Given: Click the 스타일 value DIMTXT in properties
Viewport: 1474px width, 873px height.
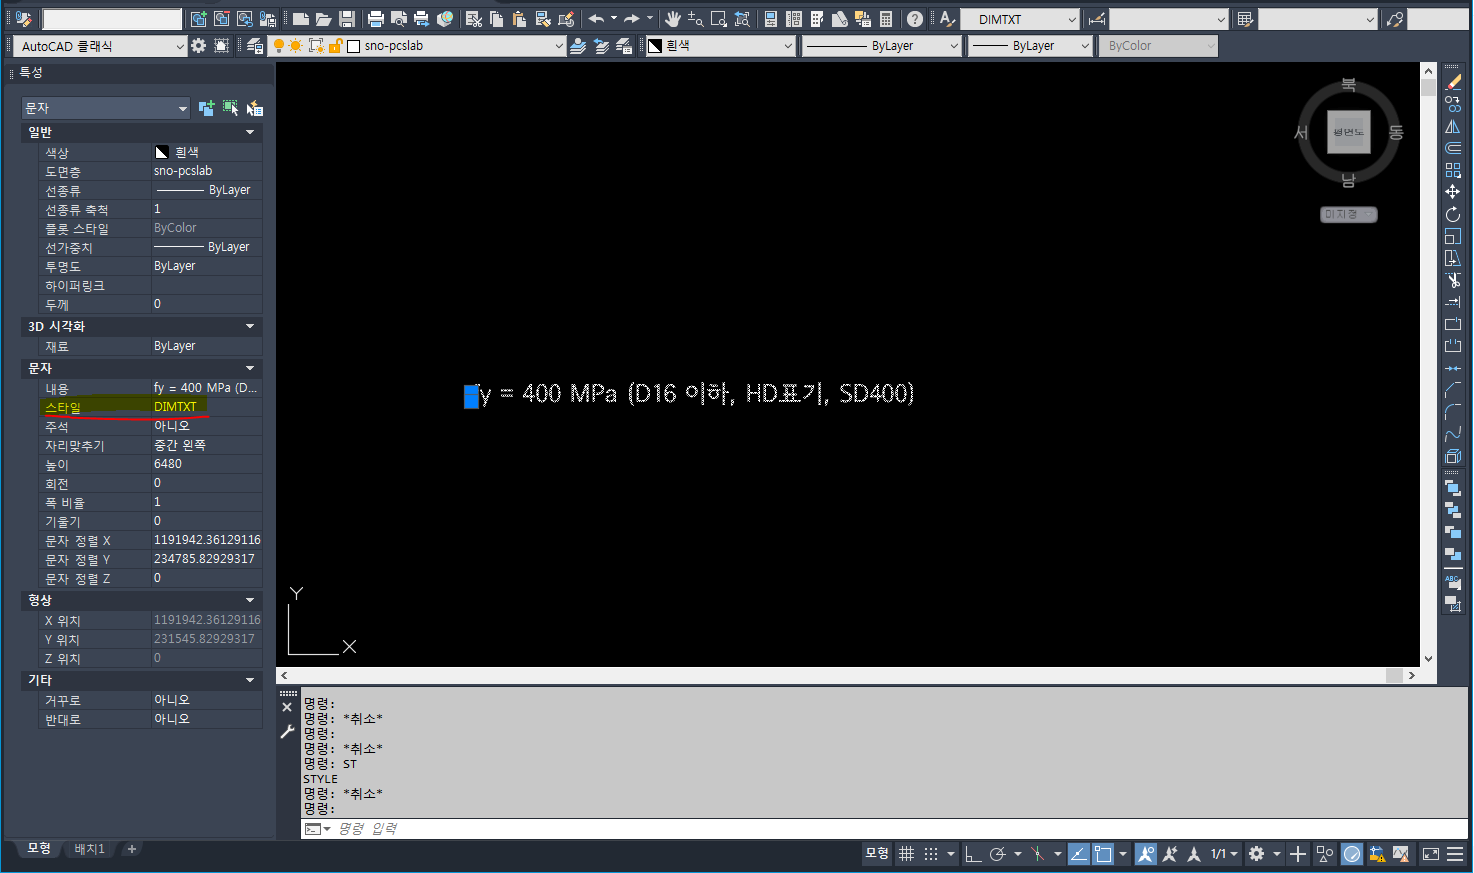Looking at the screenshot, I should 207,407.
